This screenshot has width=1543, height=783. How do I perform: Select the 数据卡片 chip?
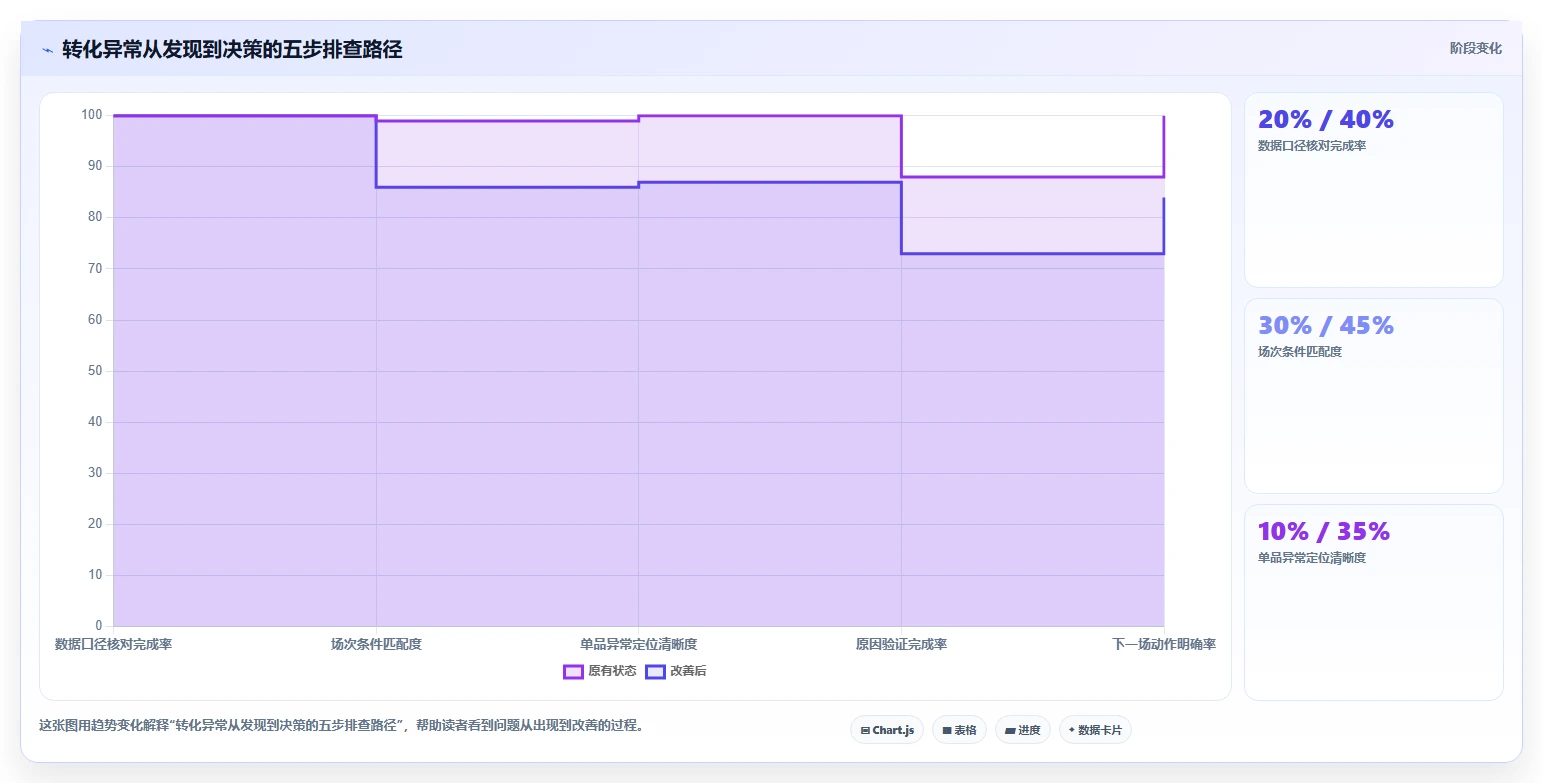point(1095,730)
